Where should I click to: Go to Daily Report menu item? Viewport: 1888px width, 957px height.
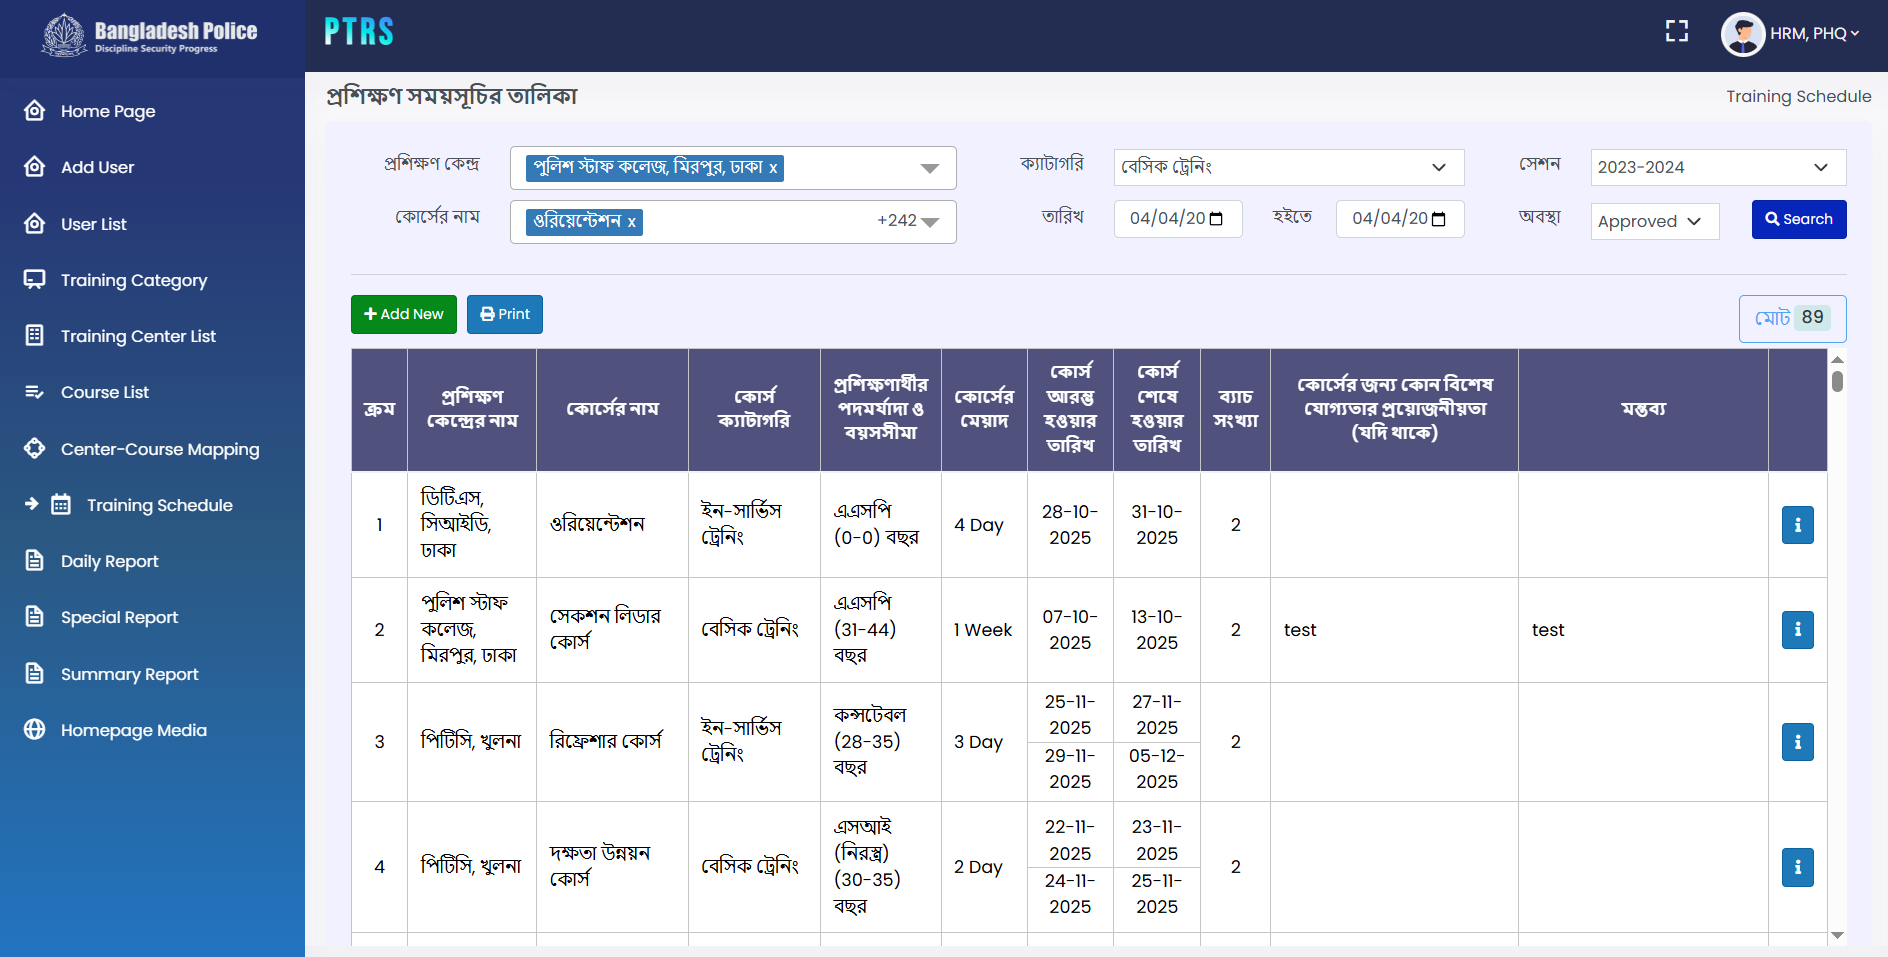point(109,561)
